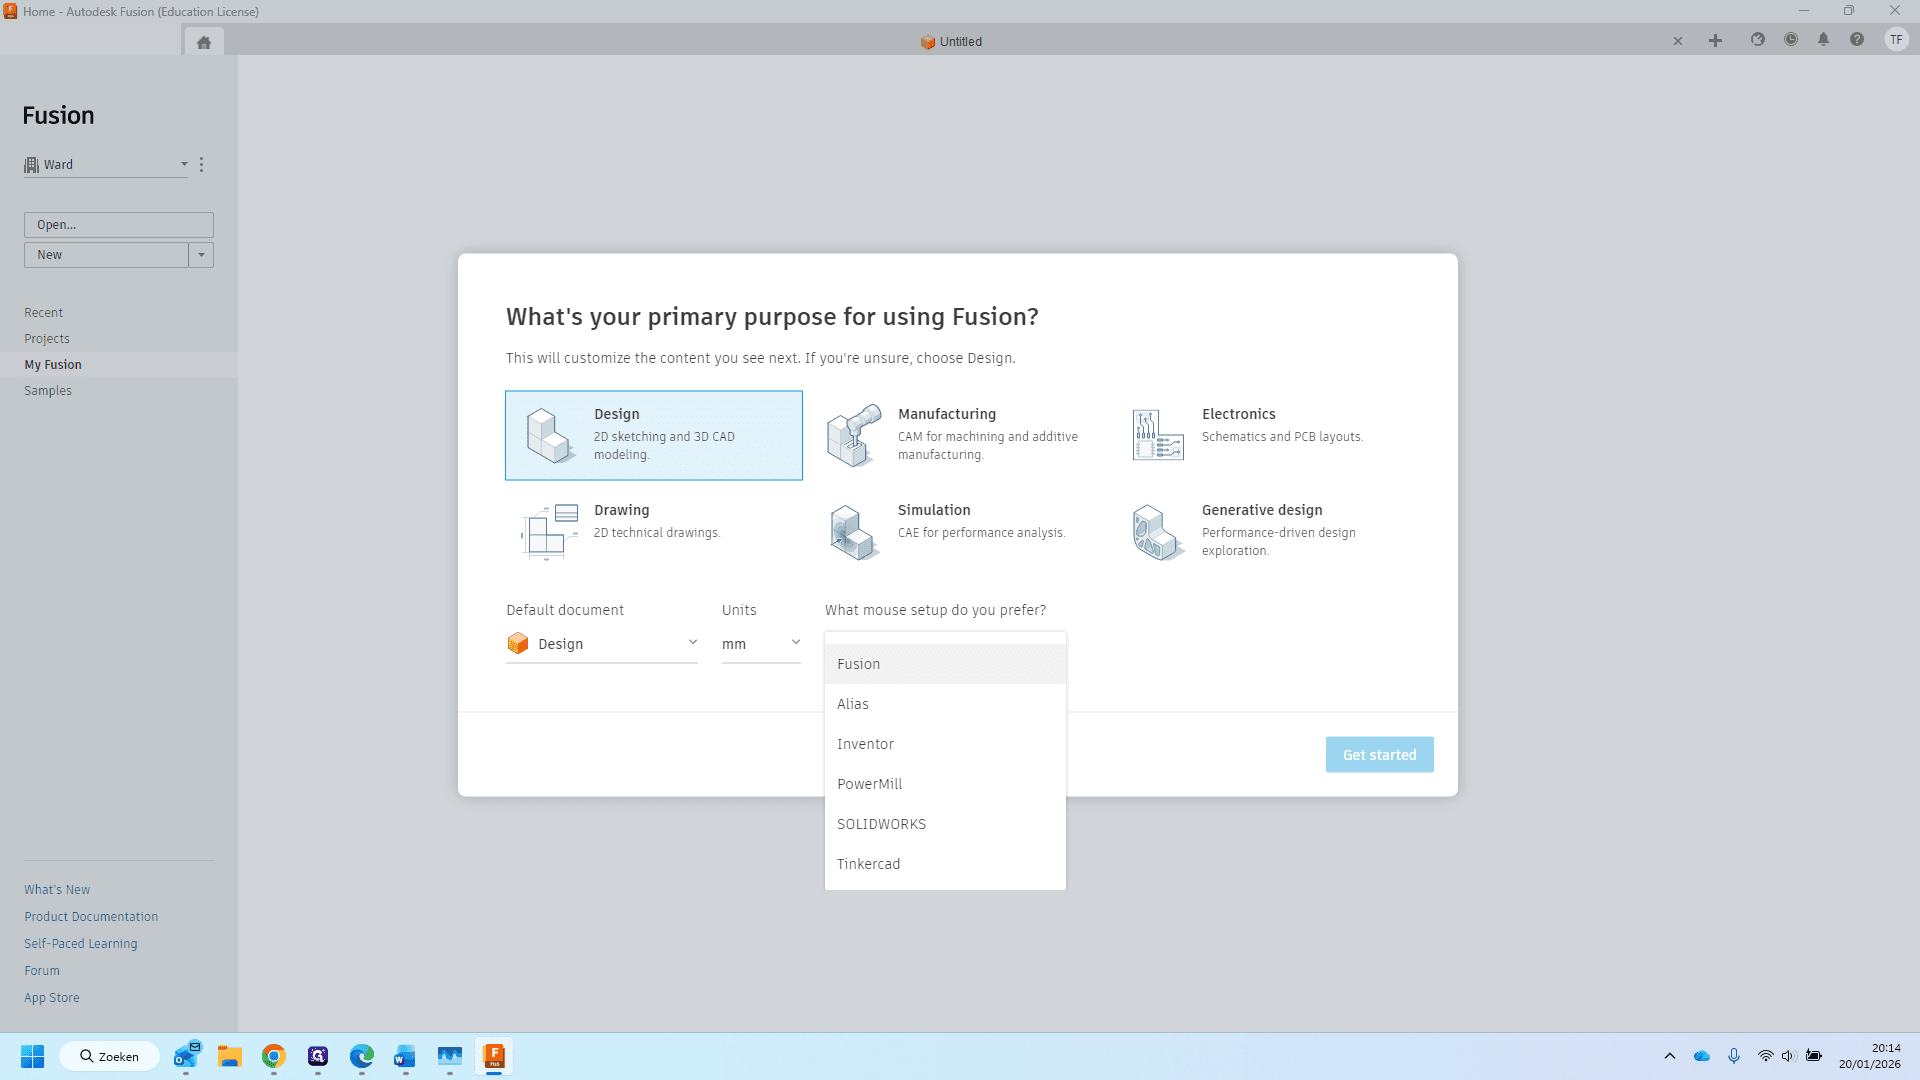Open the Units mm dropdown
This screenshot has height=1080, width=1920.
[761, 645]
